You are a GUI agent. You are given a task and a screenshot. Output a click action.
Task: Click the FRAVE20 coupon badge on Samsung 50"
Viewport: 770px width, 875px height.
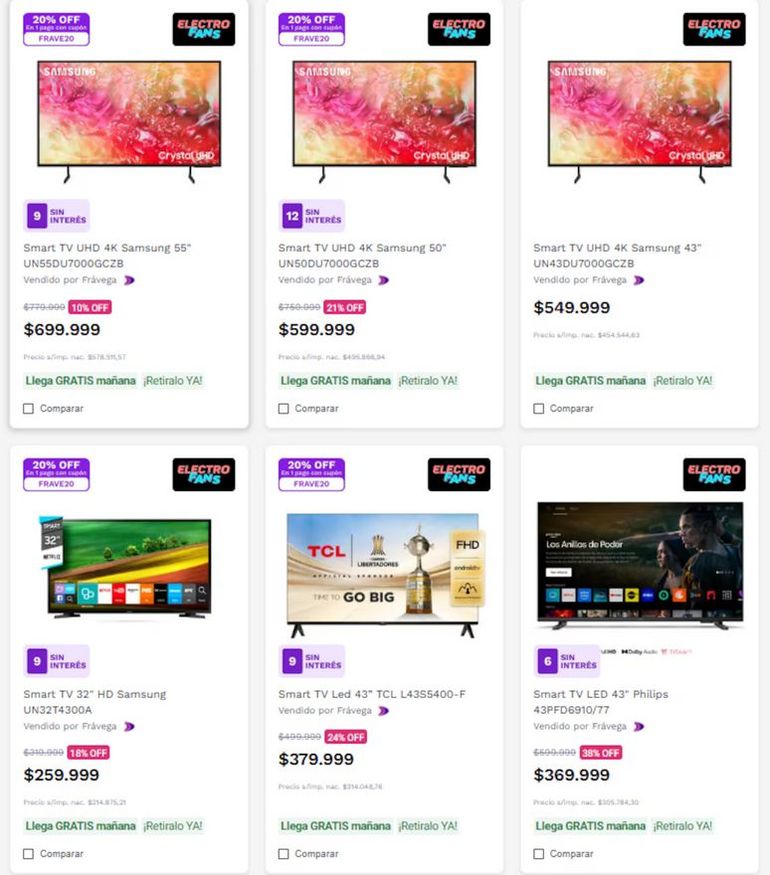[x=311, y=29]
